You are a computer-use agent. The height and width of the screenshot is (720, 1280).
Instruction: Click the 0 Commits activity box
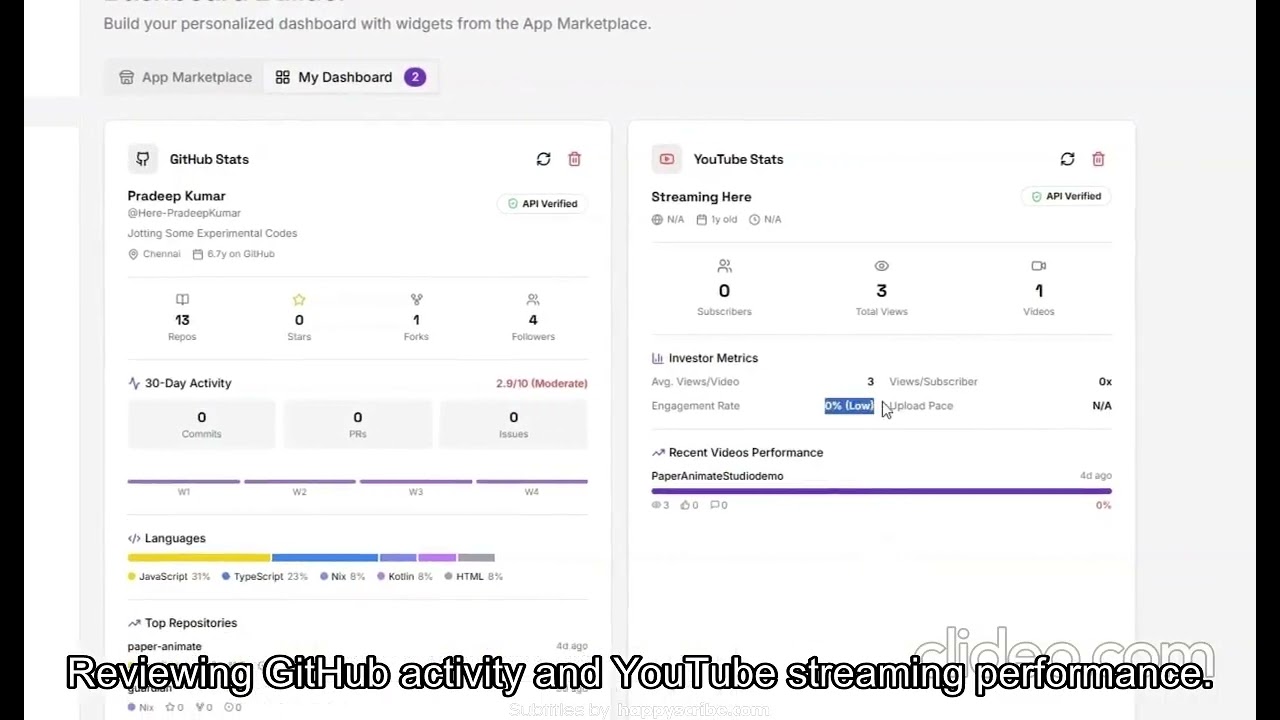click(x=202, y=424)
